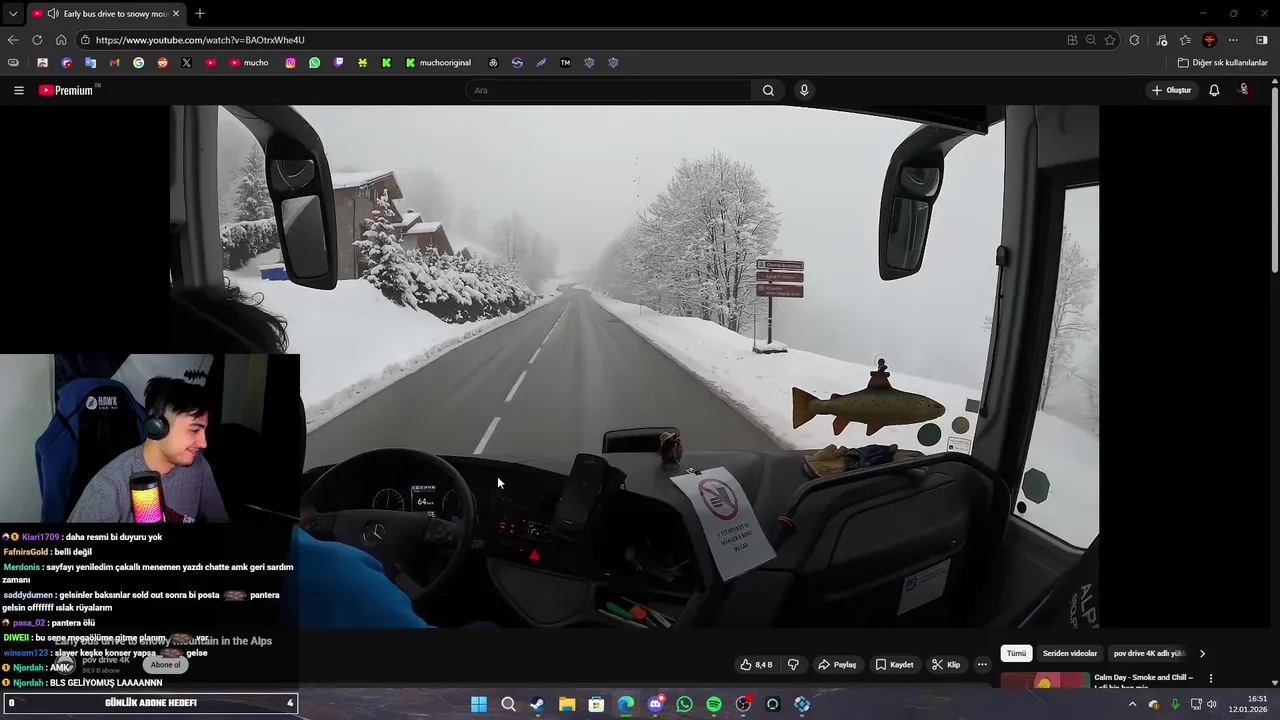Click the page vertical scrollbar
The height and width of the screenshot is (720, 1280).
click(x=1274, y=180)
